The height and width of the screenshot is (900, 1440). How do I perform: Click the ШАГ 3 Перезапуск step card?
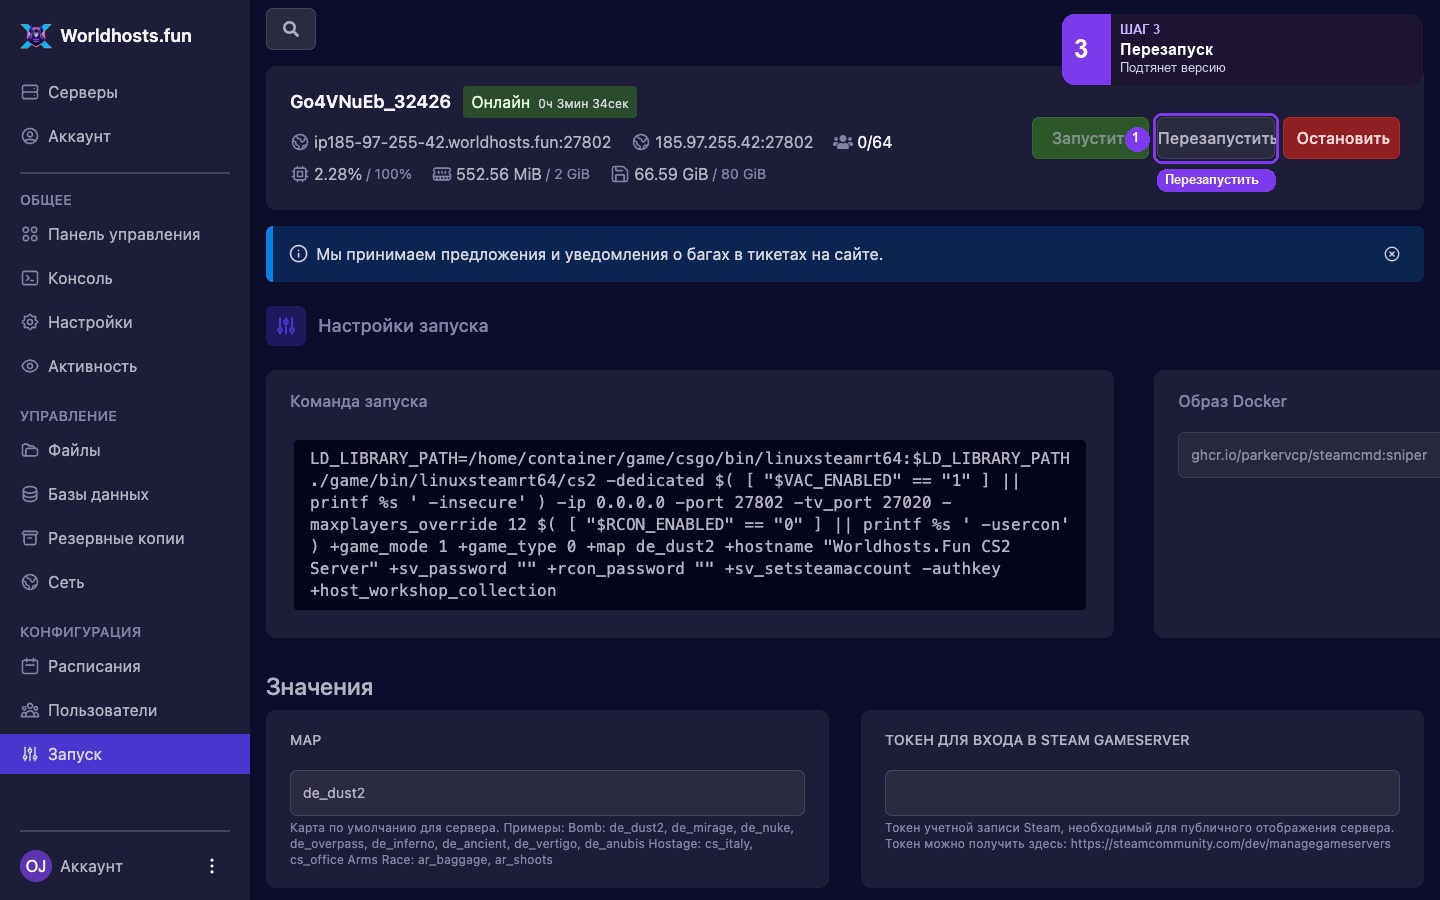1242,49
